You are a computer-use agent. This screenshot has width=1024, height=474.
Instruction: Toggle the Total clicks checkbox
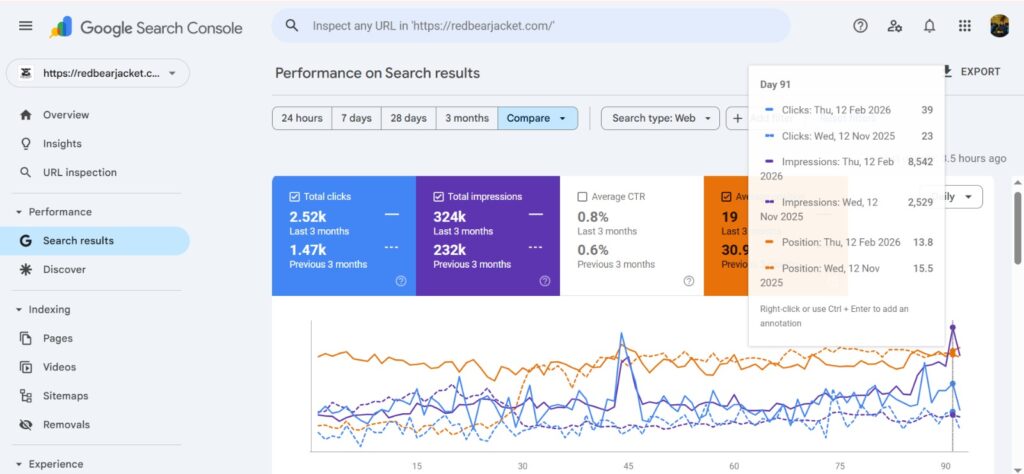click(295, 197)
